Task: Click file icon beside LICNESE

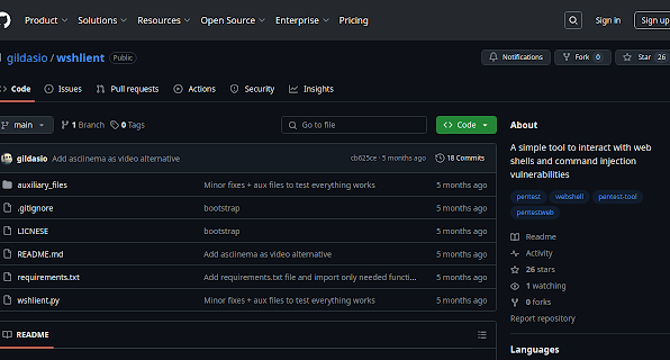Action: [7, 231]
